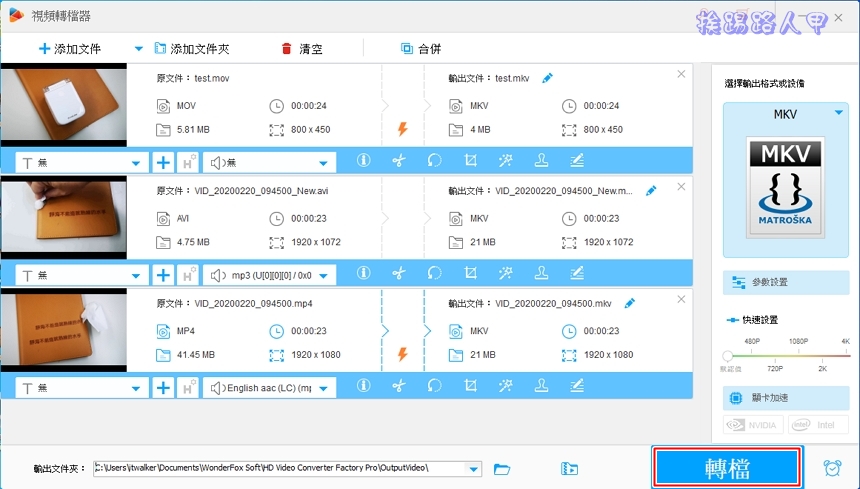Rename output VID_20200220_094500_New with pencil
Viewport: 860px width, 489px height.
(x=651, y=191)
